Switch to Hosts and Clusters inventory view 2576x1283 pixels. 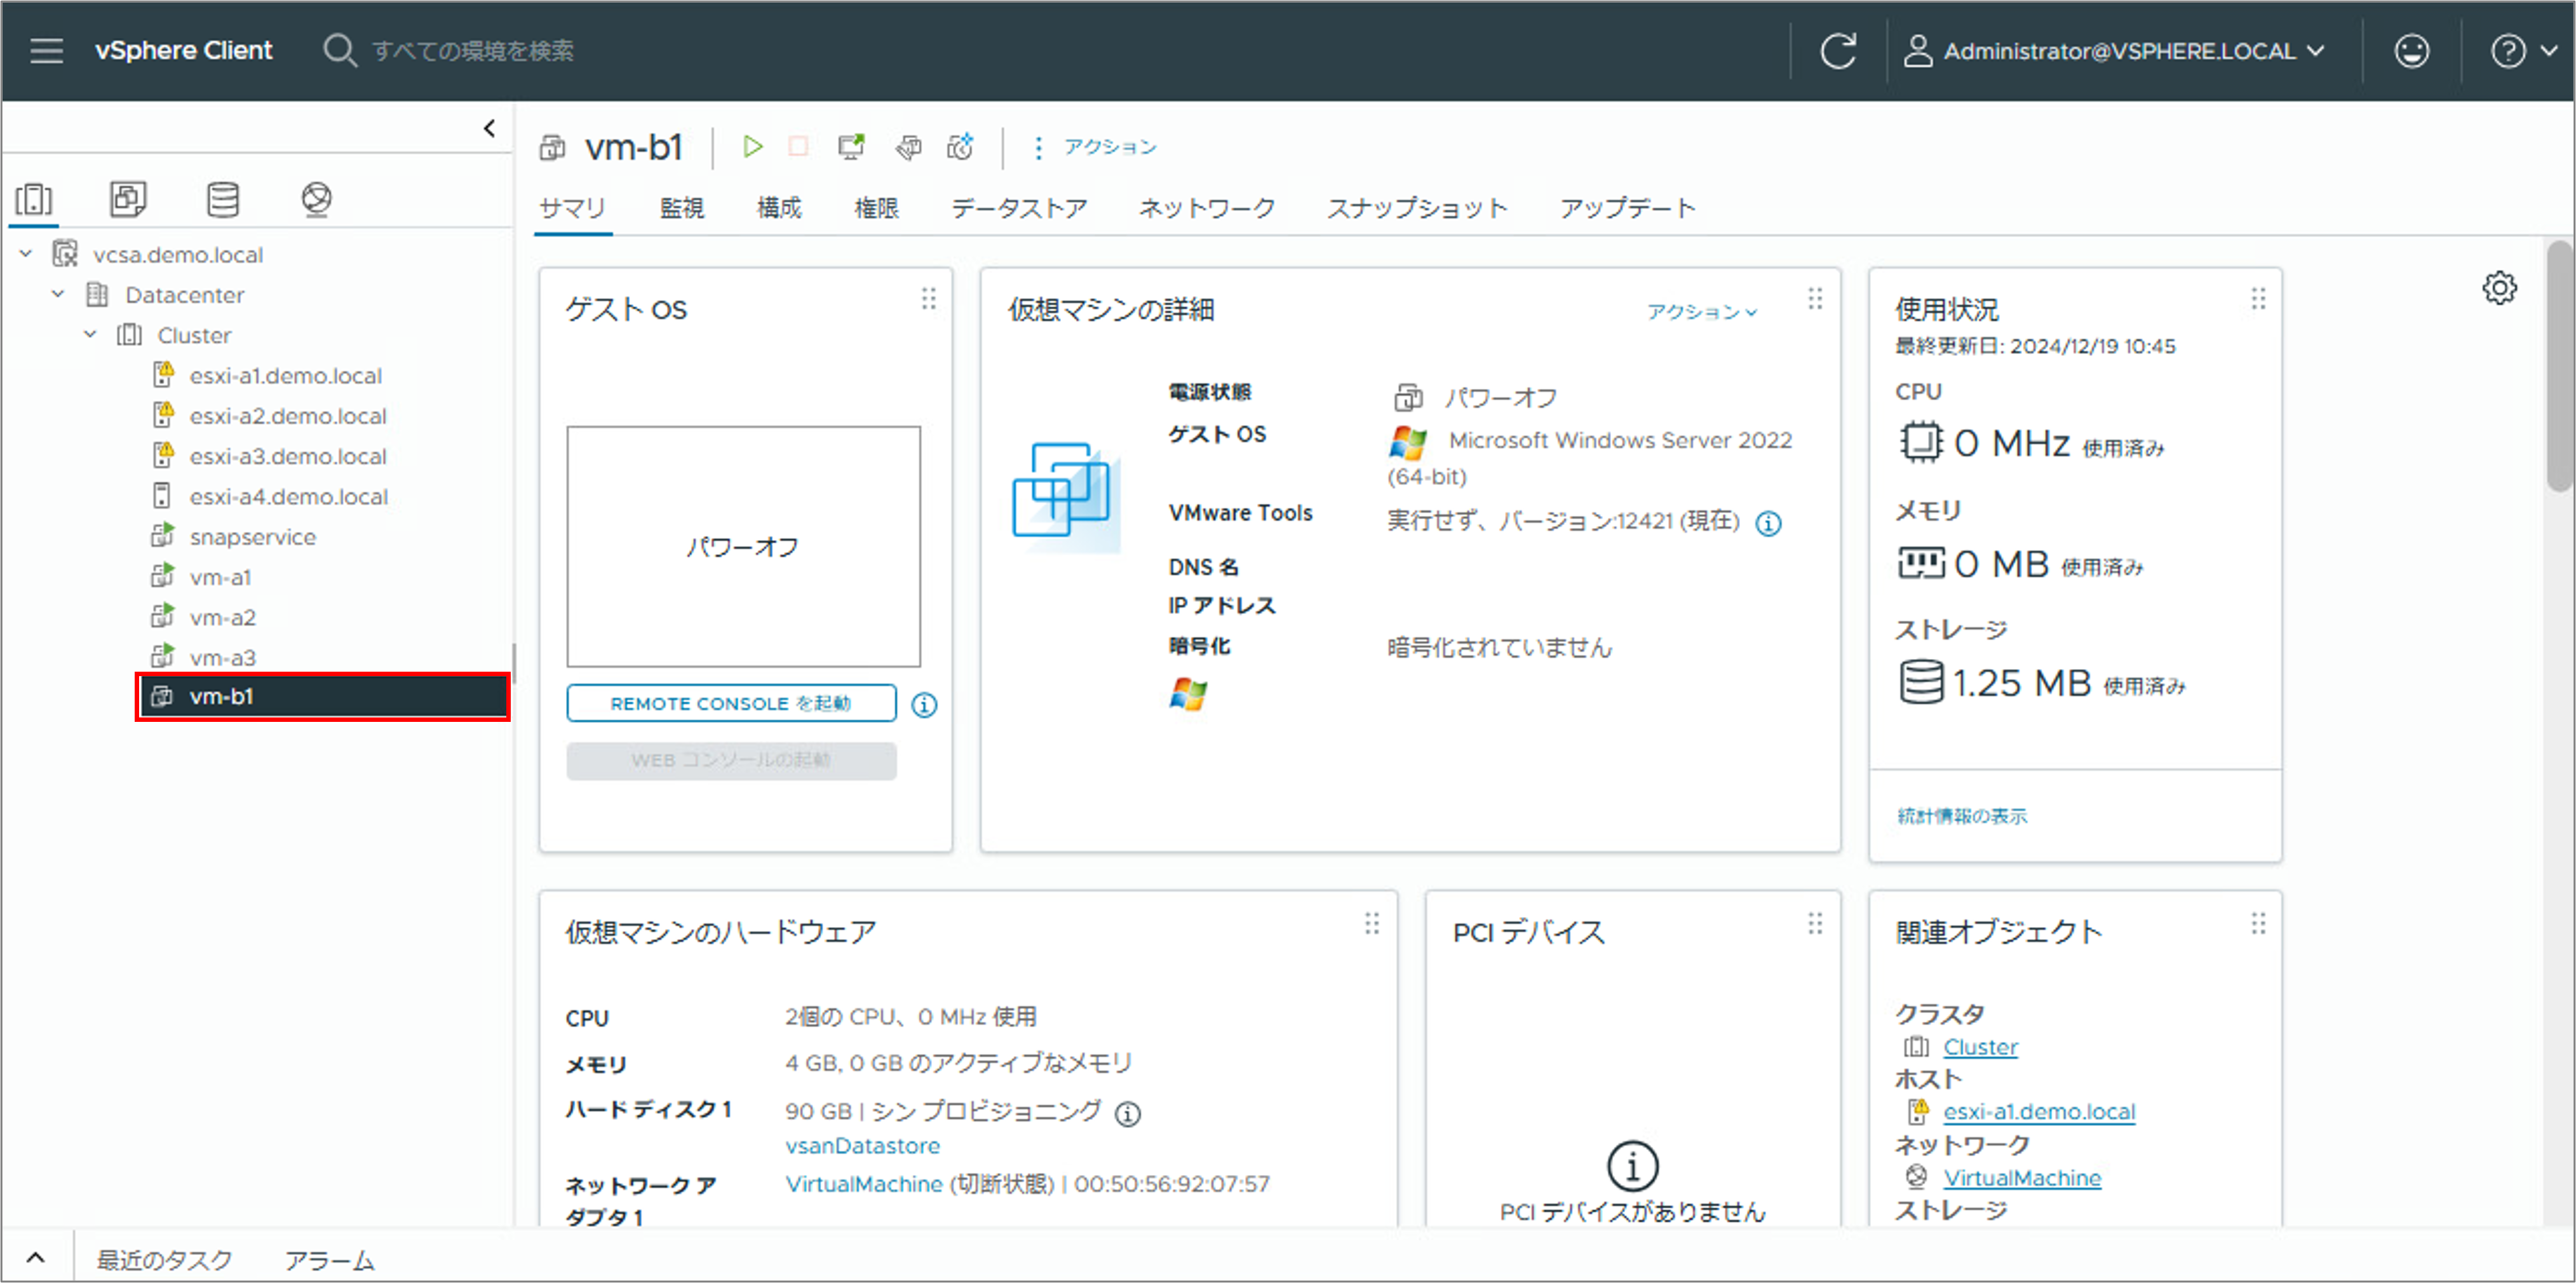(34, 199)
